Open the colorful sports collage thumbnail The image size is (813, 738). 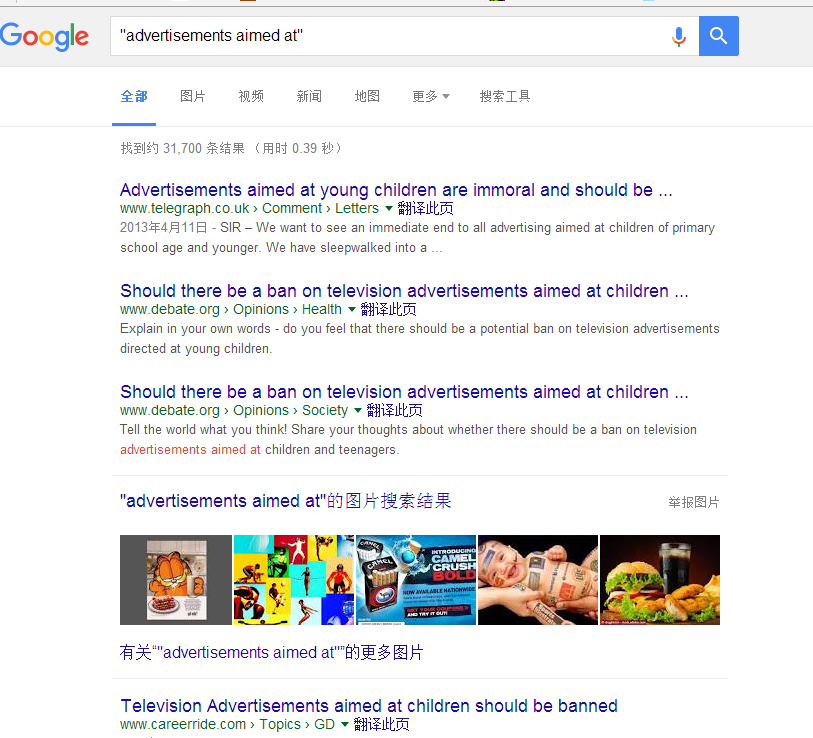294,580
